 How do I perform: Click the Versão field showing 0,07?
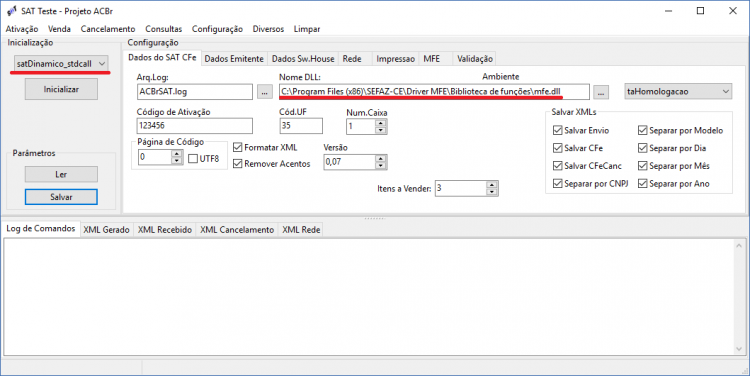point(350,162)
